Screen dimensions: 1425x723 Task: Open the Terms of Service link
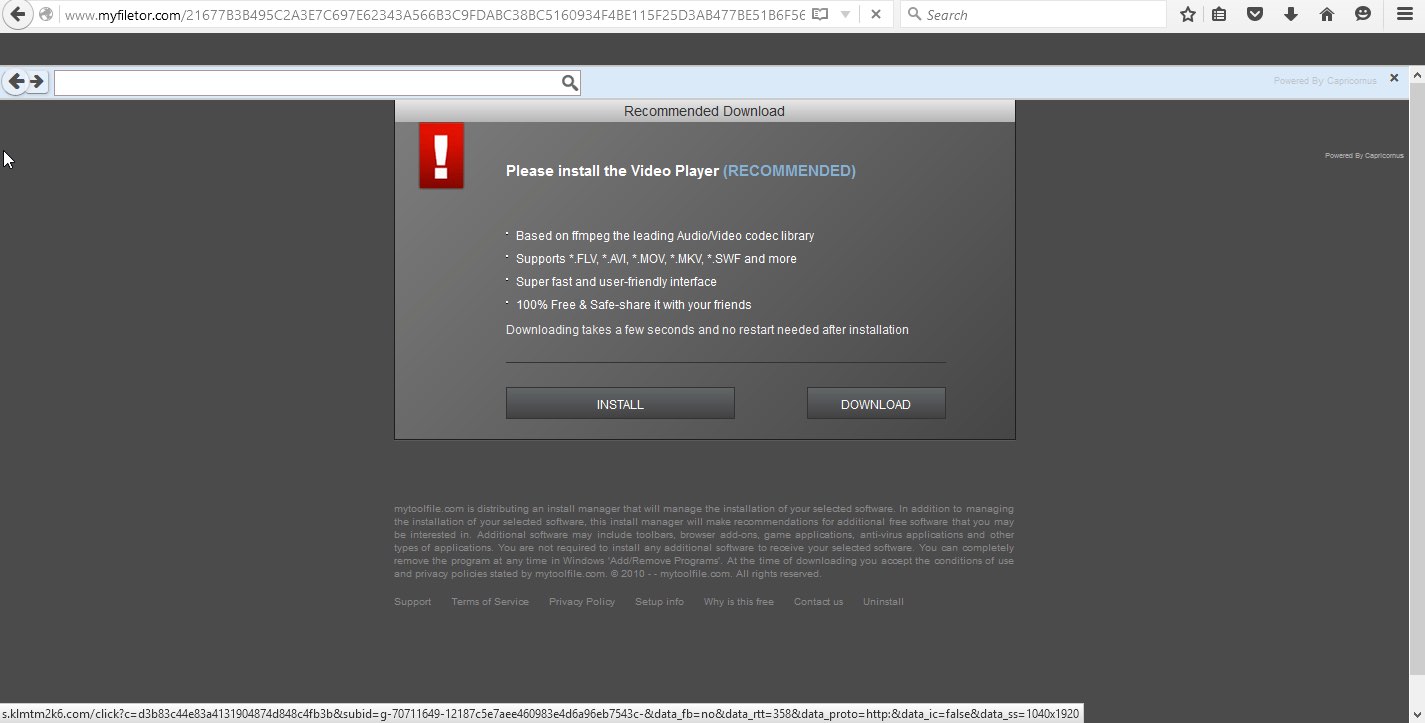point(490,602)
